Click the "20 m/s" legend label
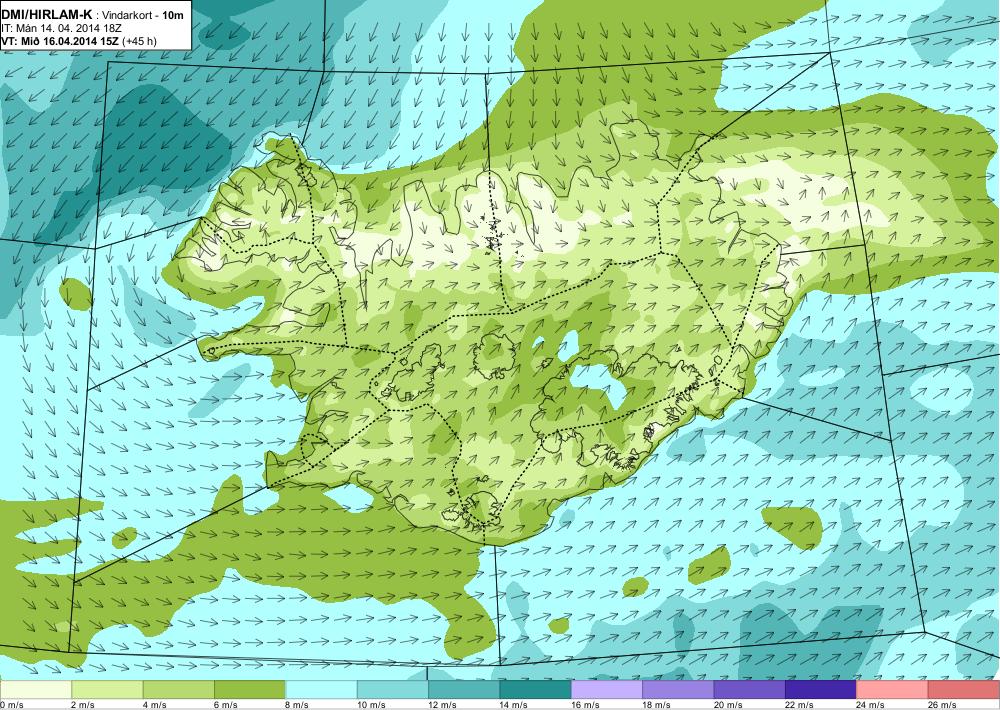Image resolution: width=1000 pixels, height=710 pixels. click(728, 705)
